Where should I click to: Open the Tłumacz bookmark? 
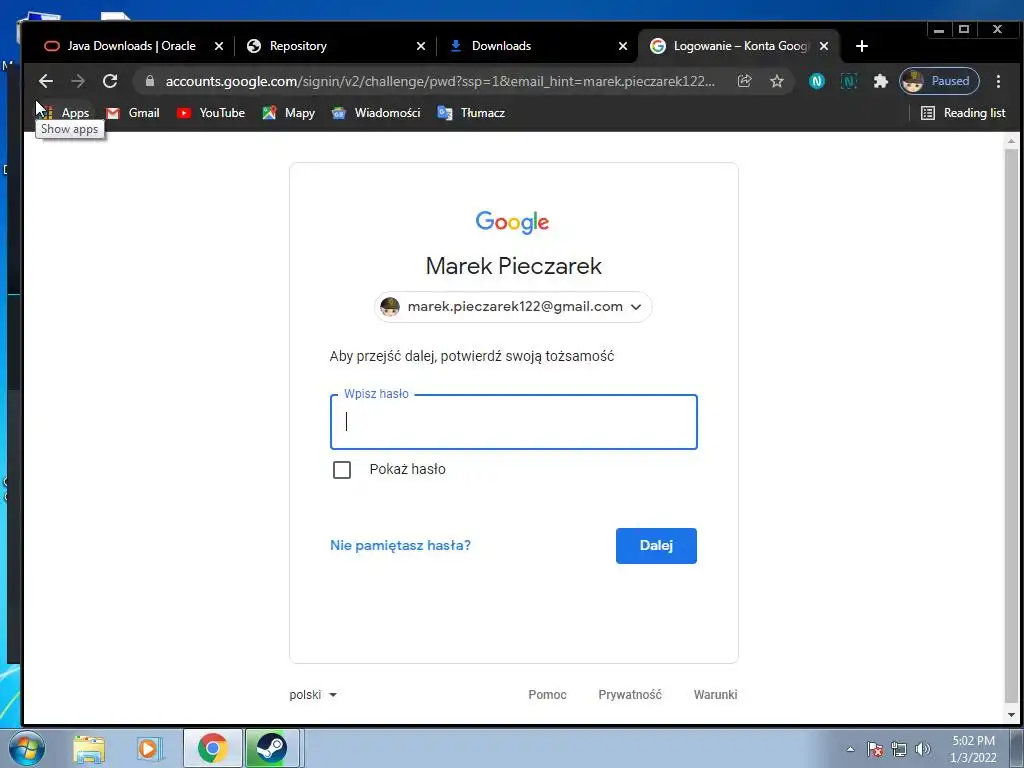tap(472, 113)
